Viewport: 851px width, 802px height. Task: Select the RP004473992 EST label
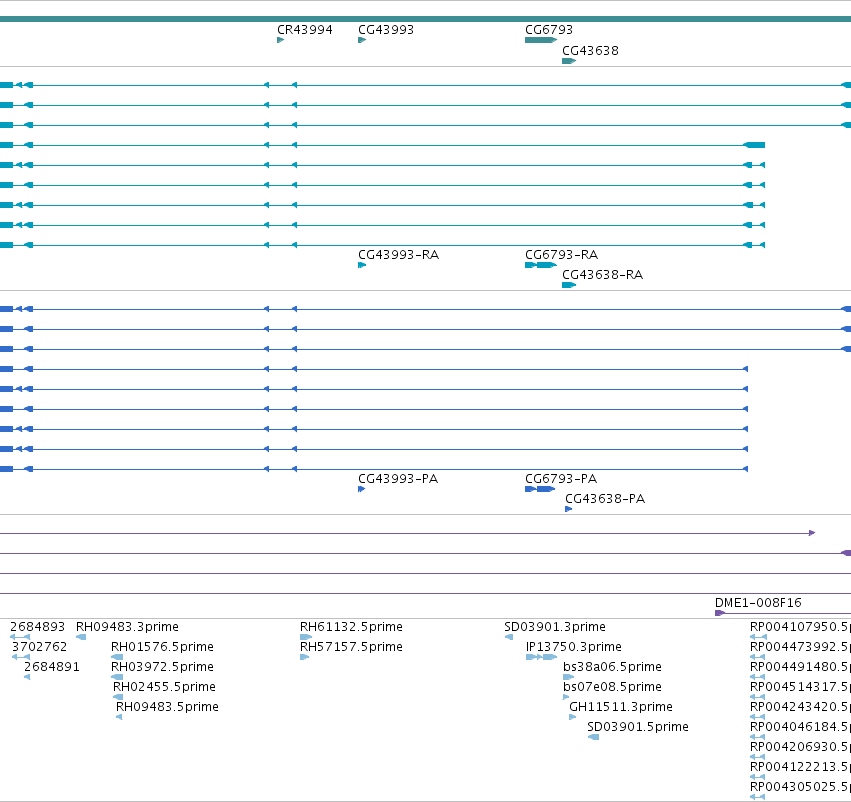click(x=800, y=647)
